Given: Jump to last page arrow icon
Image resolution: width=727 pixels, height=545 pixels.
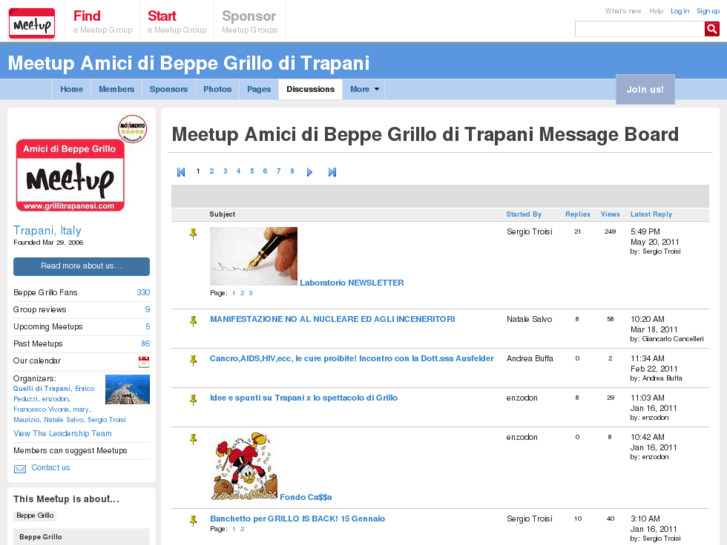Looking at the screenshot, I should point(332,172).
